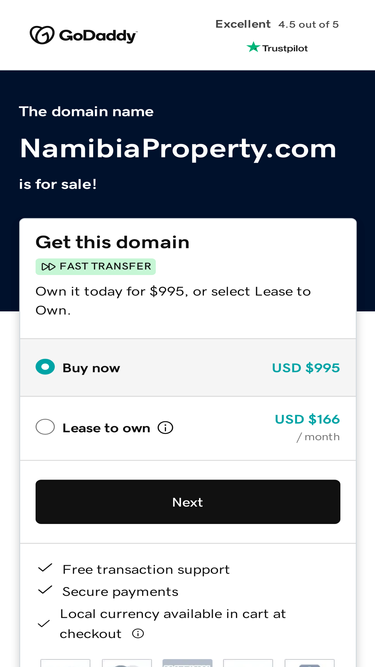Click the fast-forward arrows icon in Fast Transfer badge
Image resolution: width=375 pixels, height=667 pixels.
pyautogui.click(x=48, y=267)
